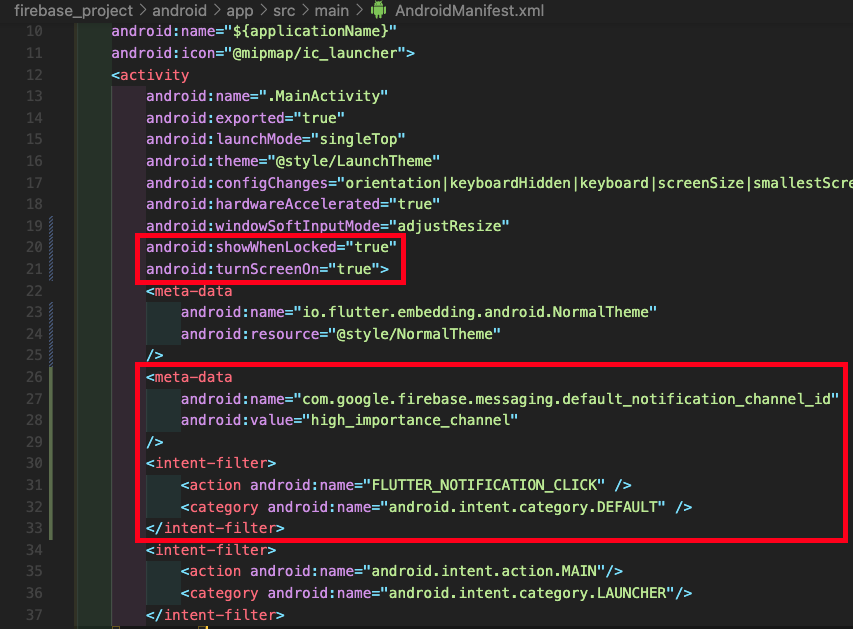This screenshot has width=853, height=629.
Task: Click the Android icon in breadcrumb
Action: (x=379, y=10)
